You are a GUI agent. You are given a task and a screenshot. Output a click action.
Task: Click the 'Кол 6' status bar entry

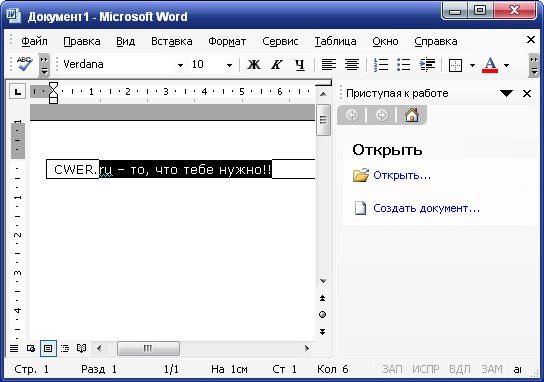332,369
